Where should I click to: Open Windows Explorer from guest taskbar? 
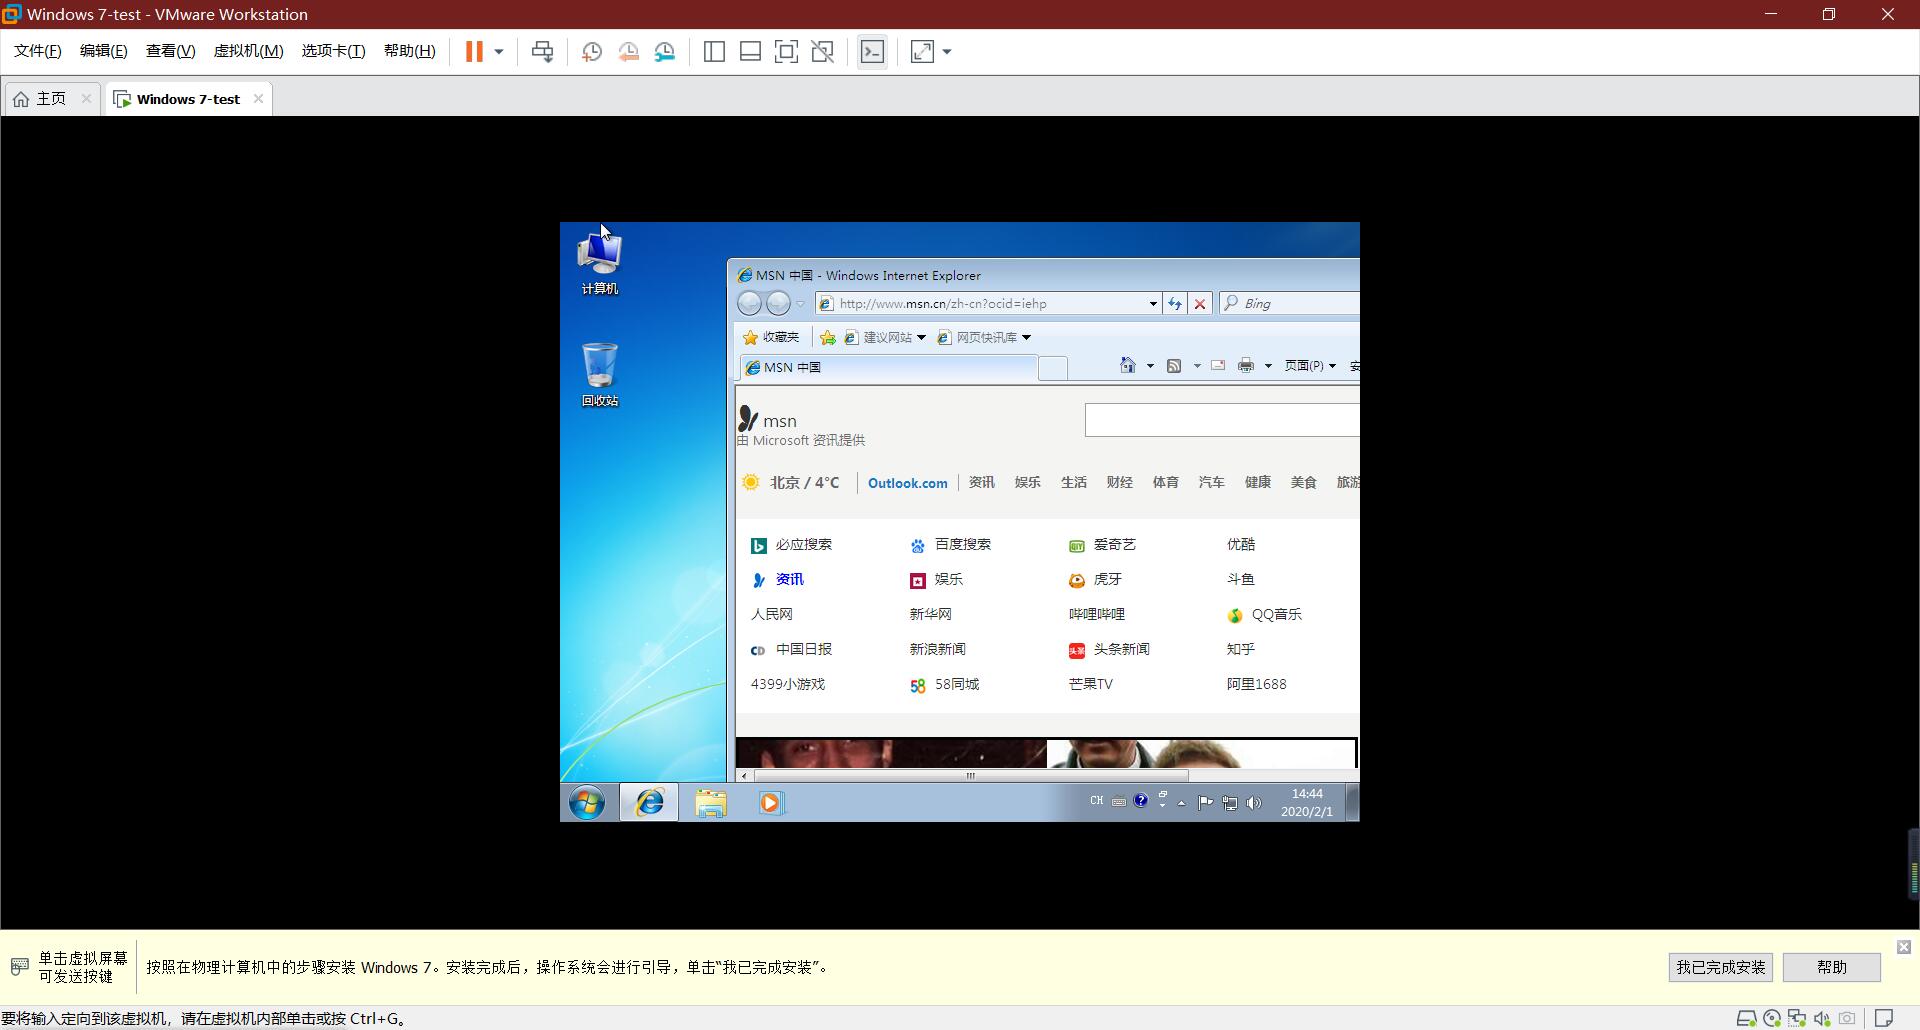coord(711,803)
